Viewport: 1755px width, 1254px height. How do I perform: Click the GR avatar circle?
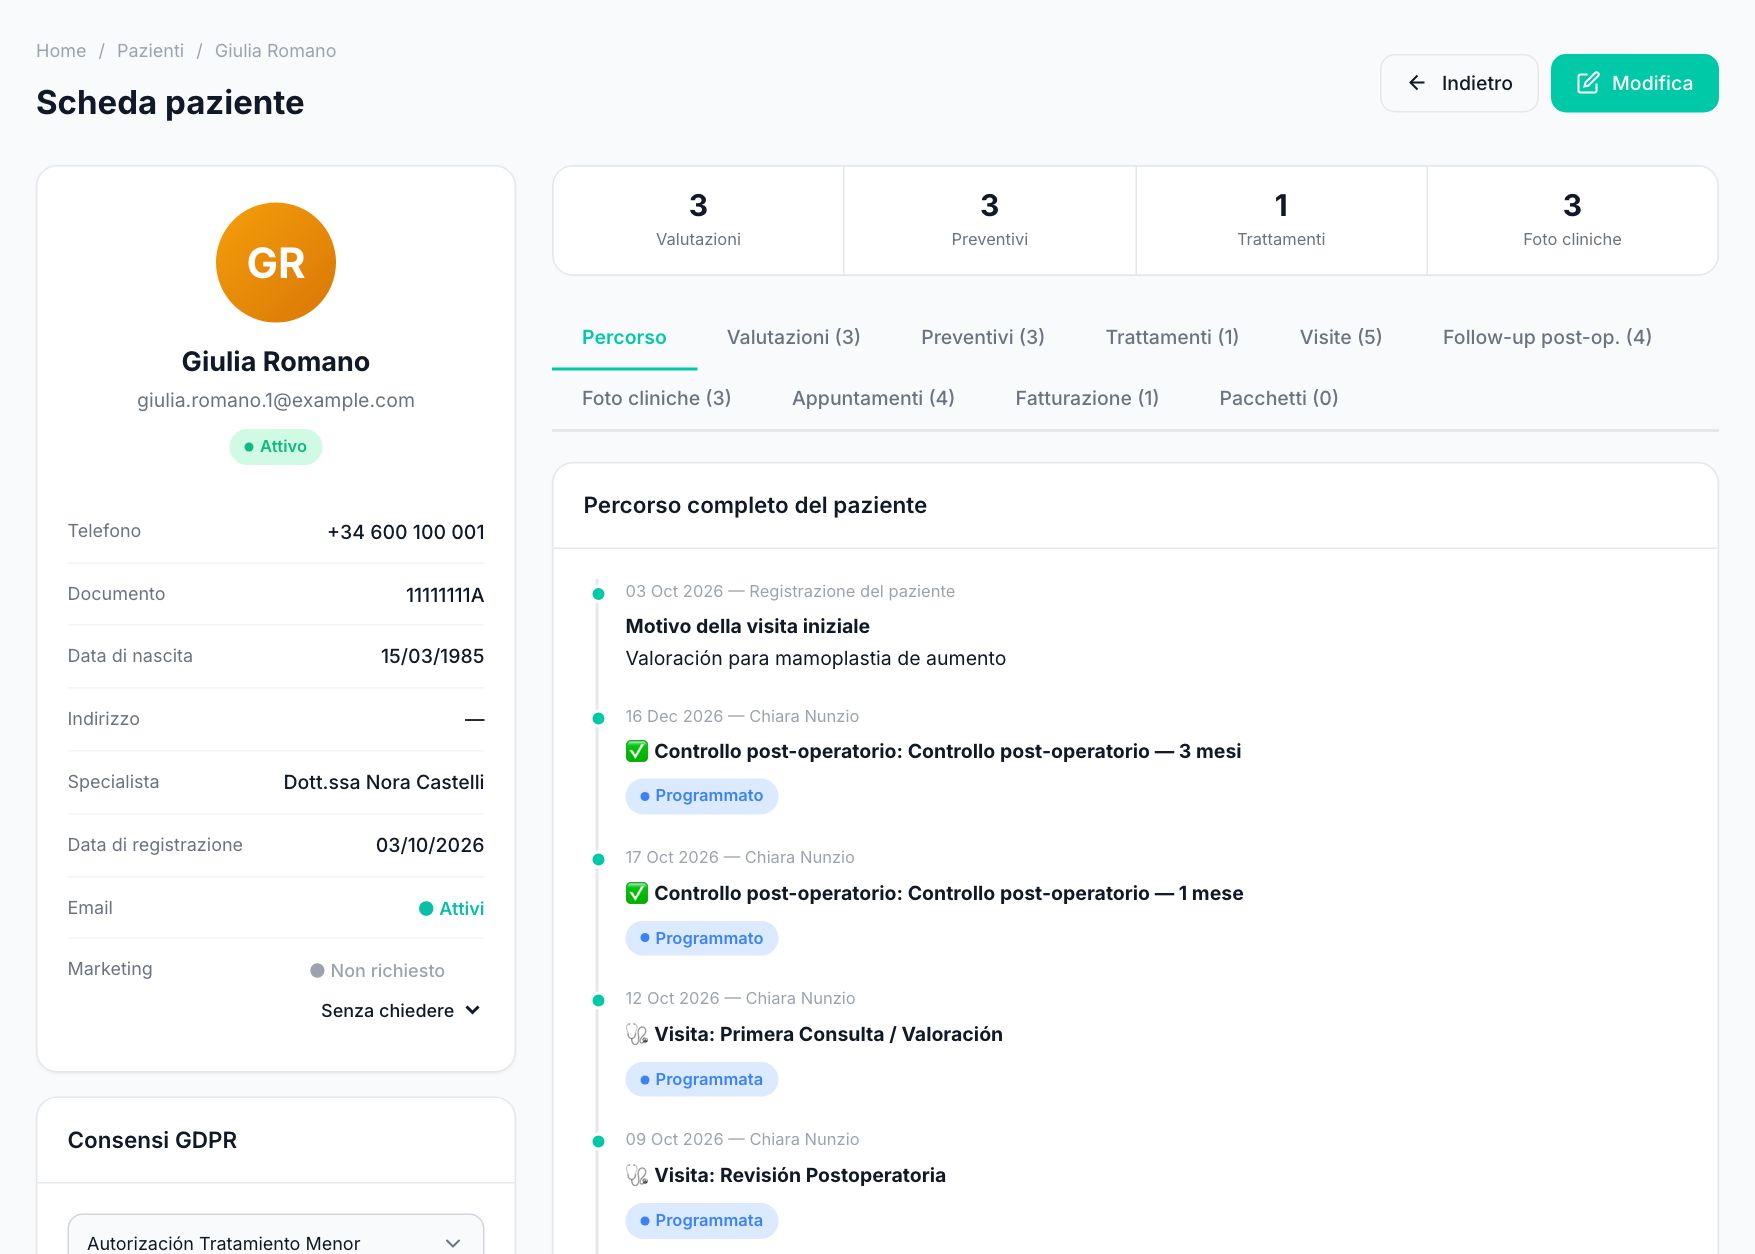(276, 263)
